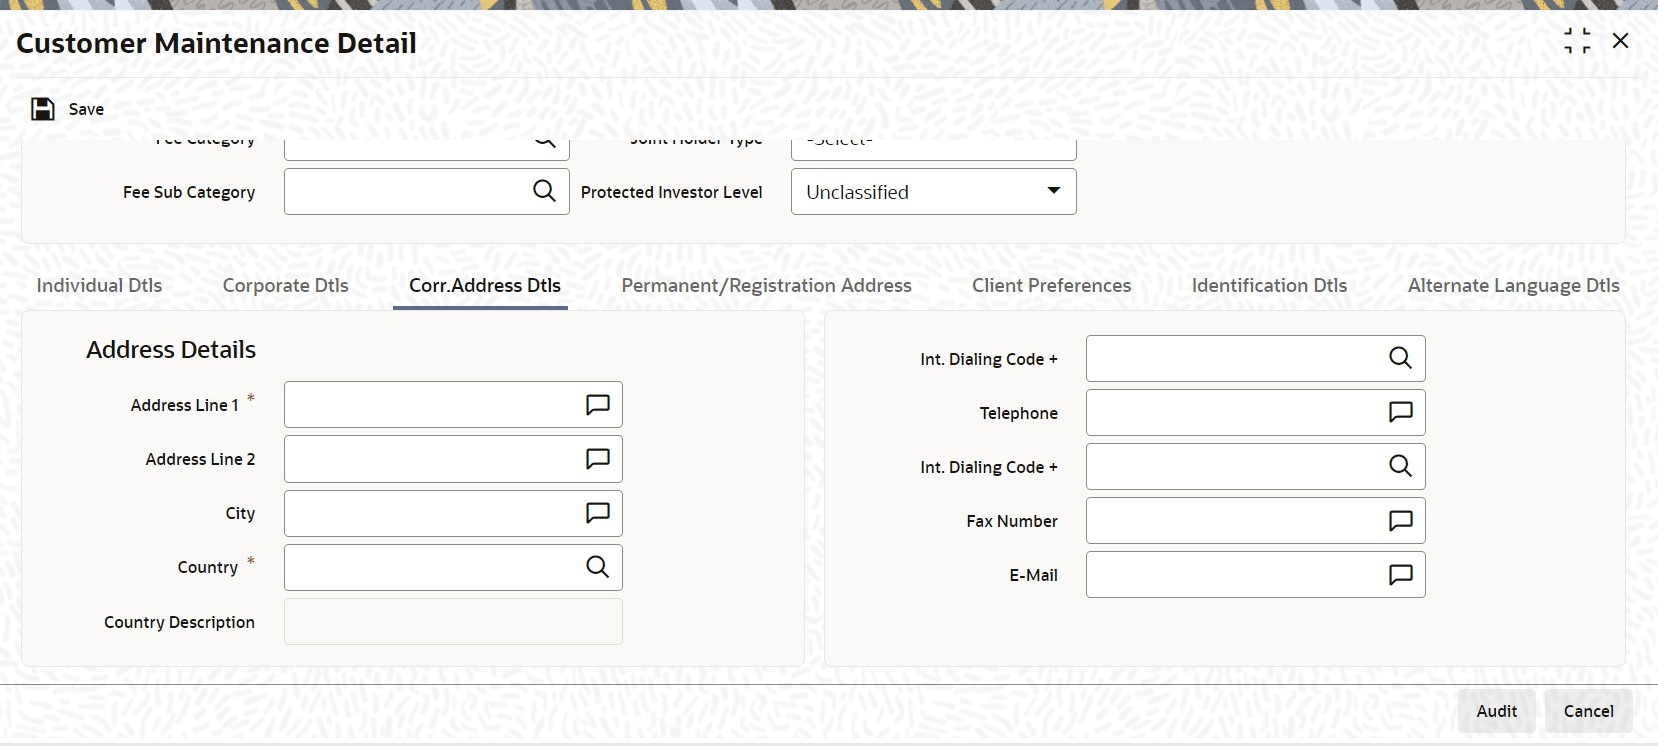
Task: Click into Address Line 1 input field
Action: 431,405
